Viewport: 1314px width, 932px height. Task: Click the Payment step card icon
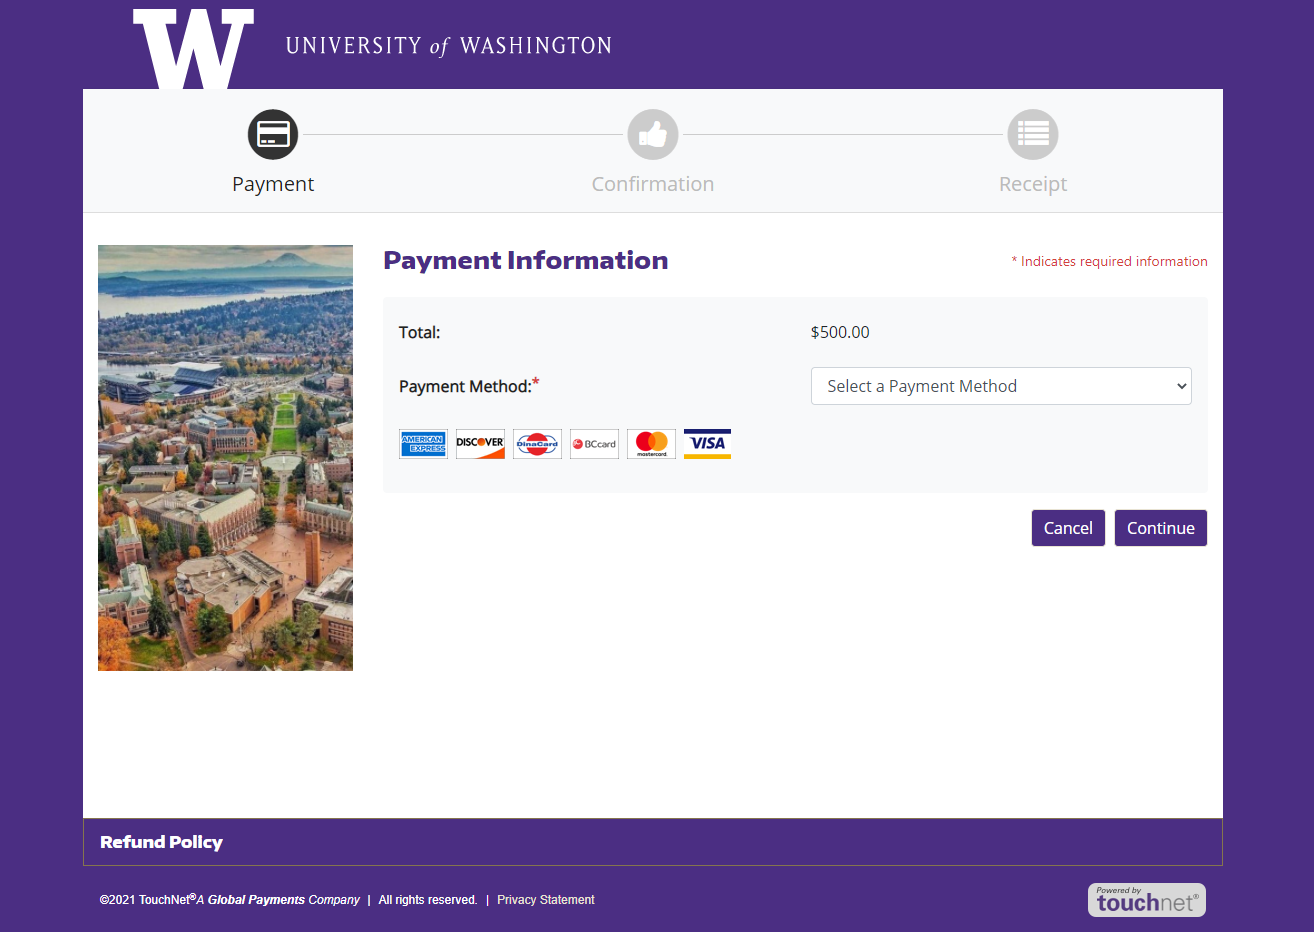pyautogui.click(x=272, y=134)
